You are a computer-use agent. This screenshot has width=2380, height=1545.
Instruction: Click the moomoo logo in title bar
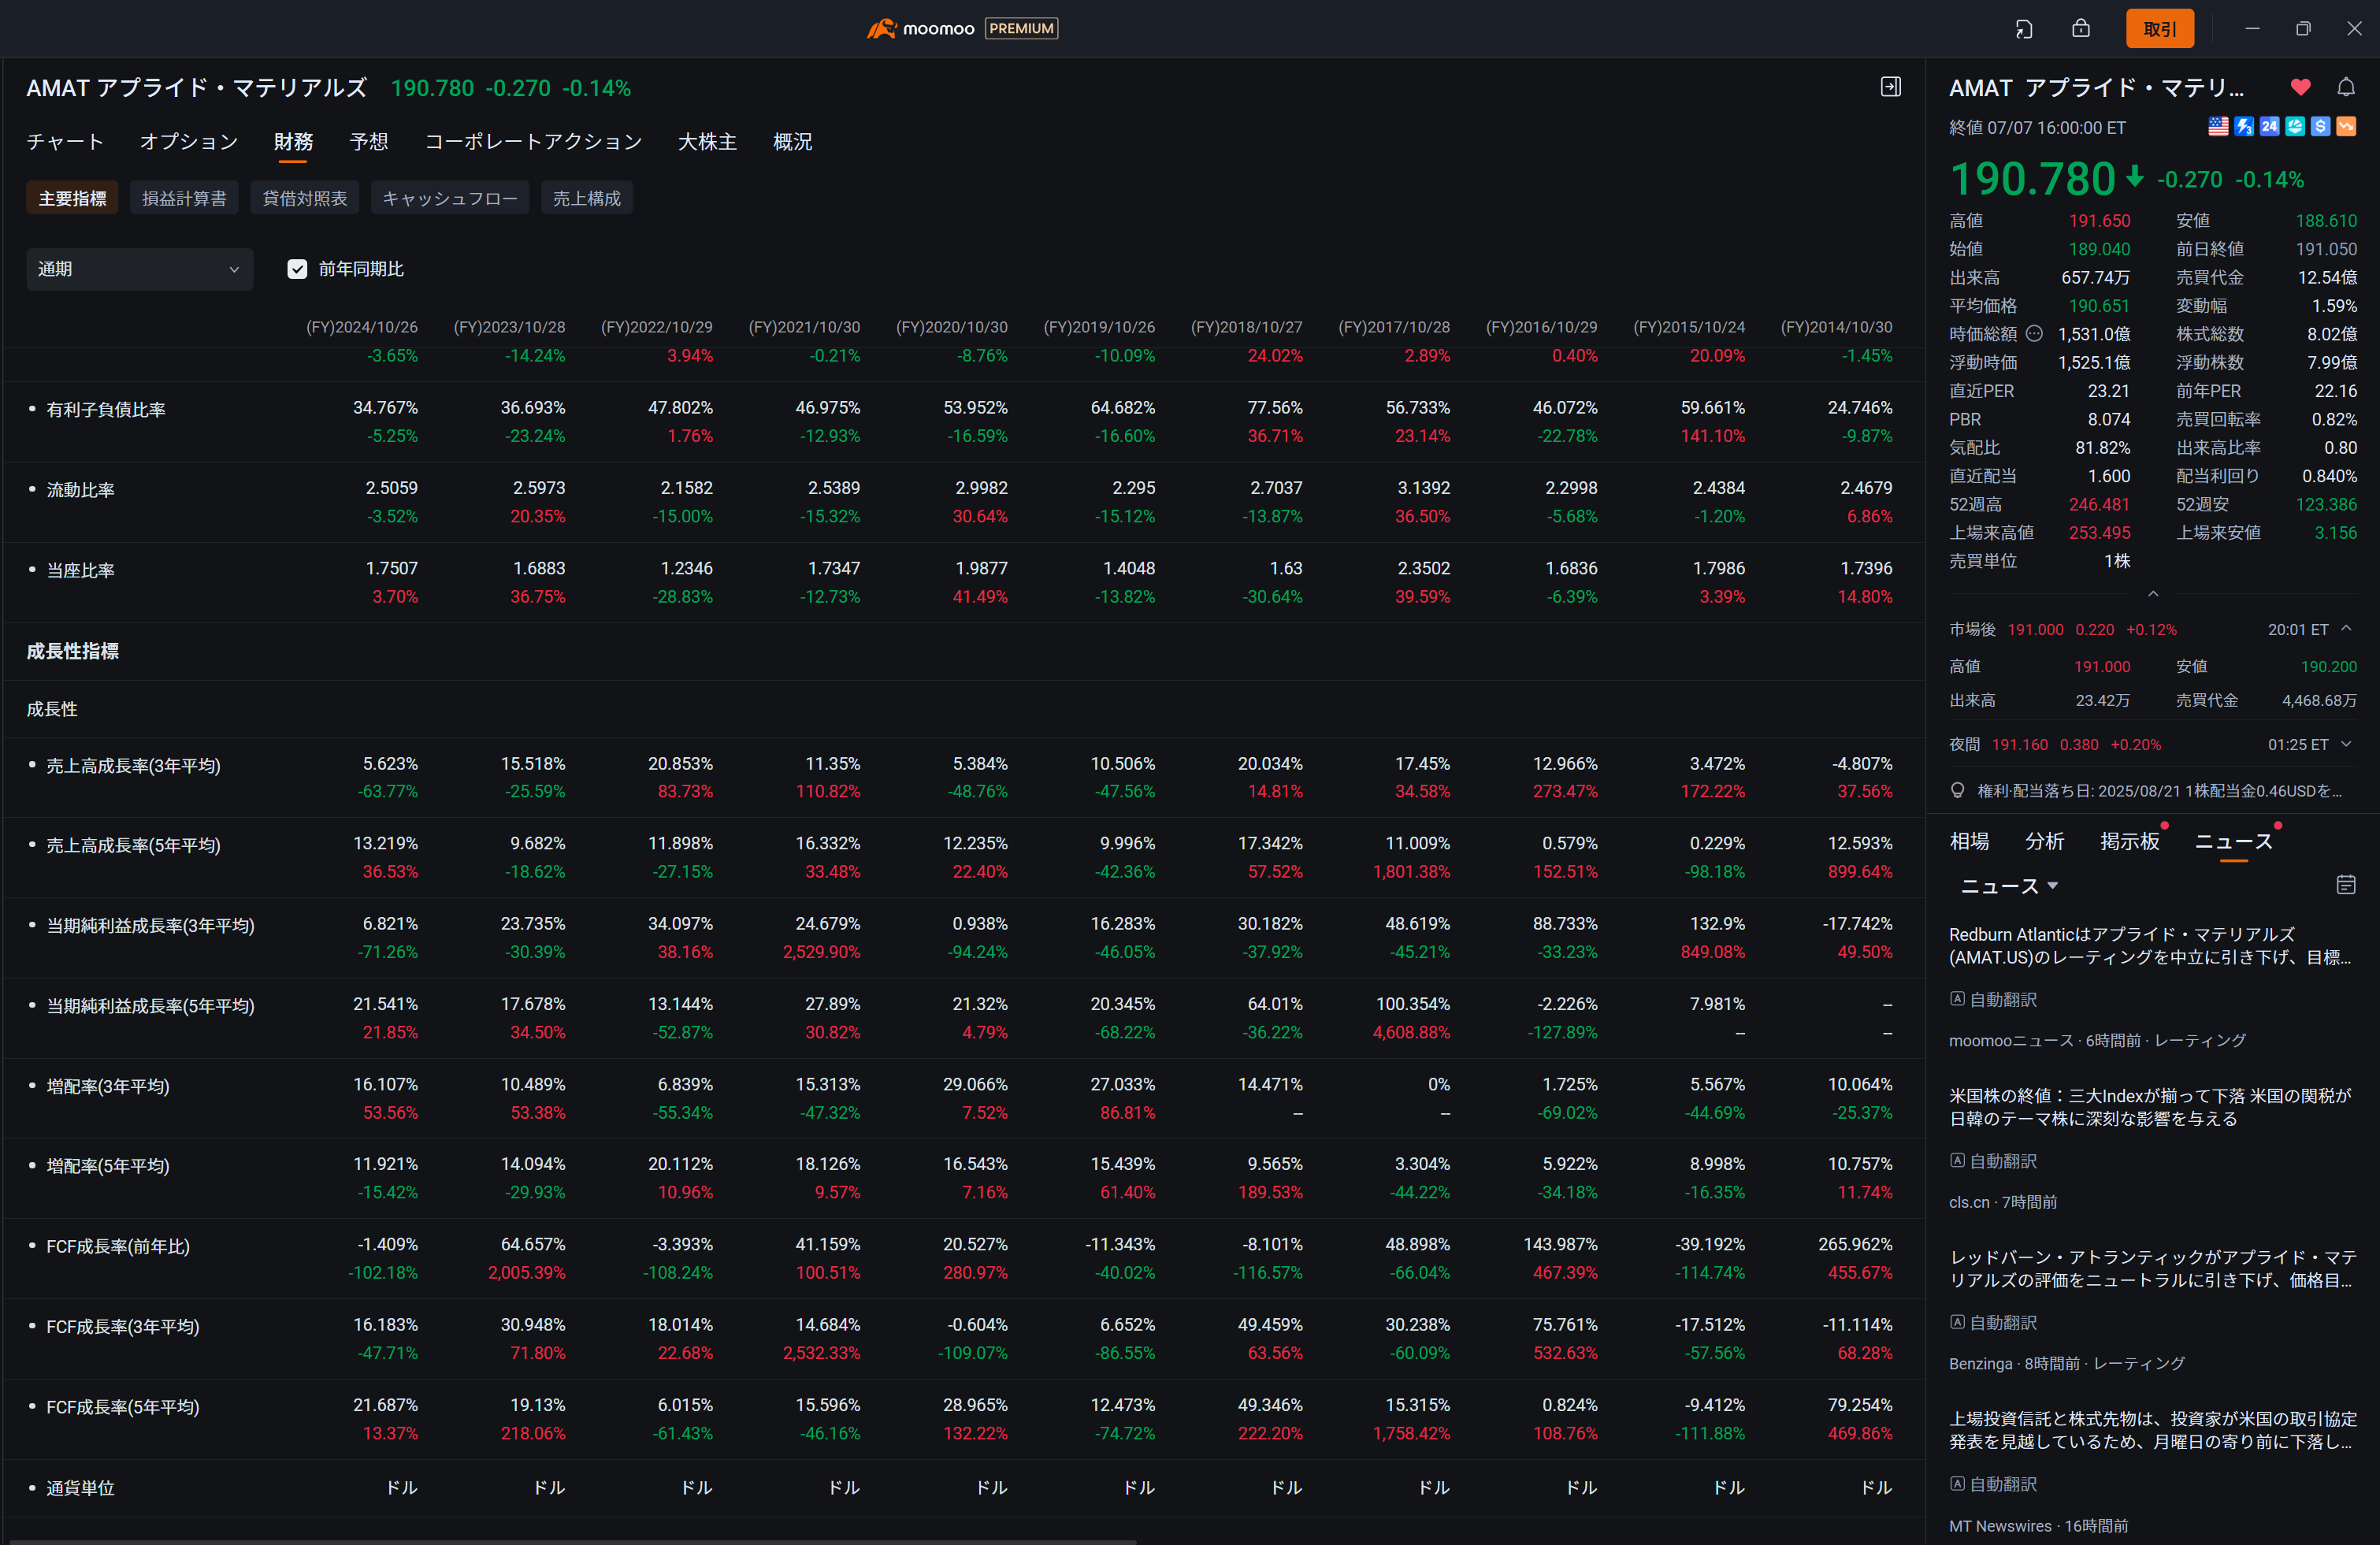click(920, 28)
